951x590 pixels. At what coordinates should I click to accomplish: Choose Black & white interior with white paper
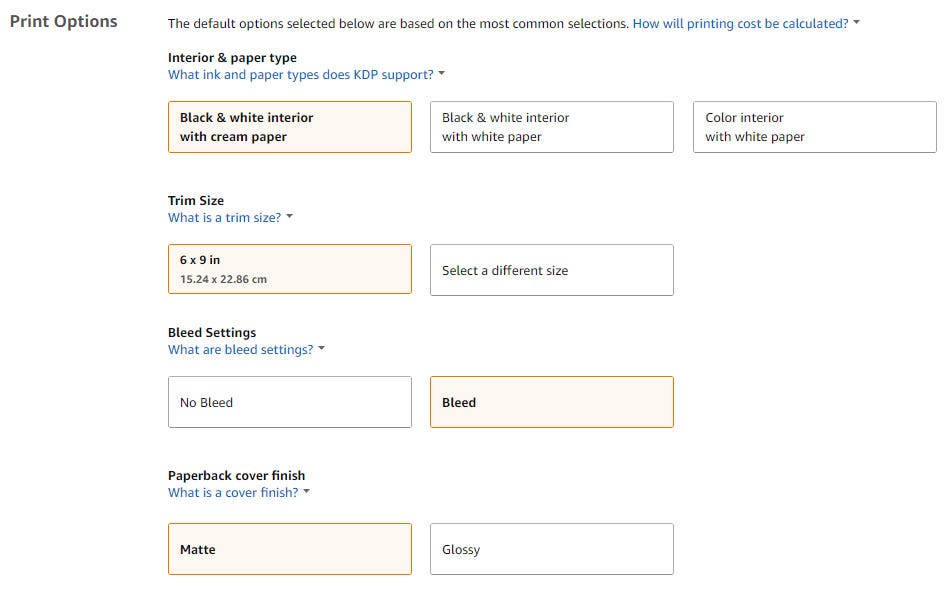coord(551,127)
